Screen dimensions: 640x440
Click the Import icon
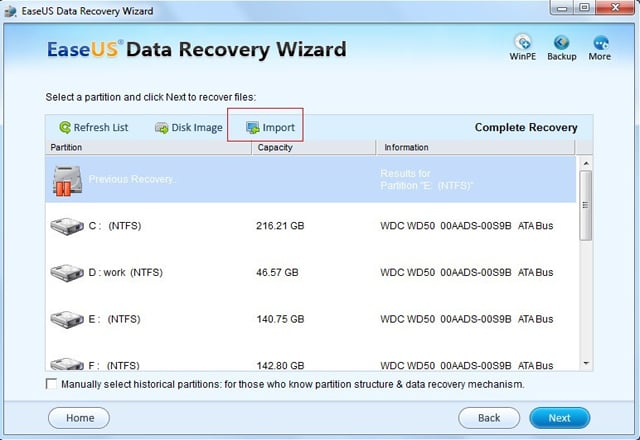click(253, 128)
